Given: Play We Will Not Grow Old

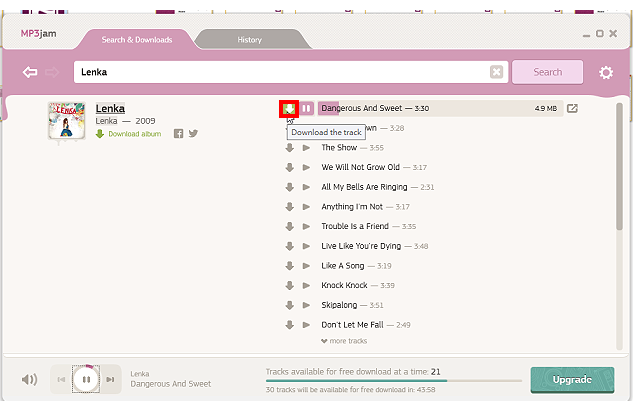Looking at the screenshot, I should pos(306,167).
